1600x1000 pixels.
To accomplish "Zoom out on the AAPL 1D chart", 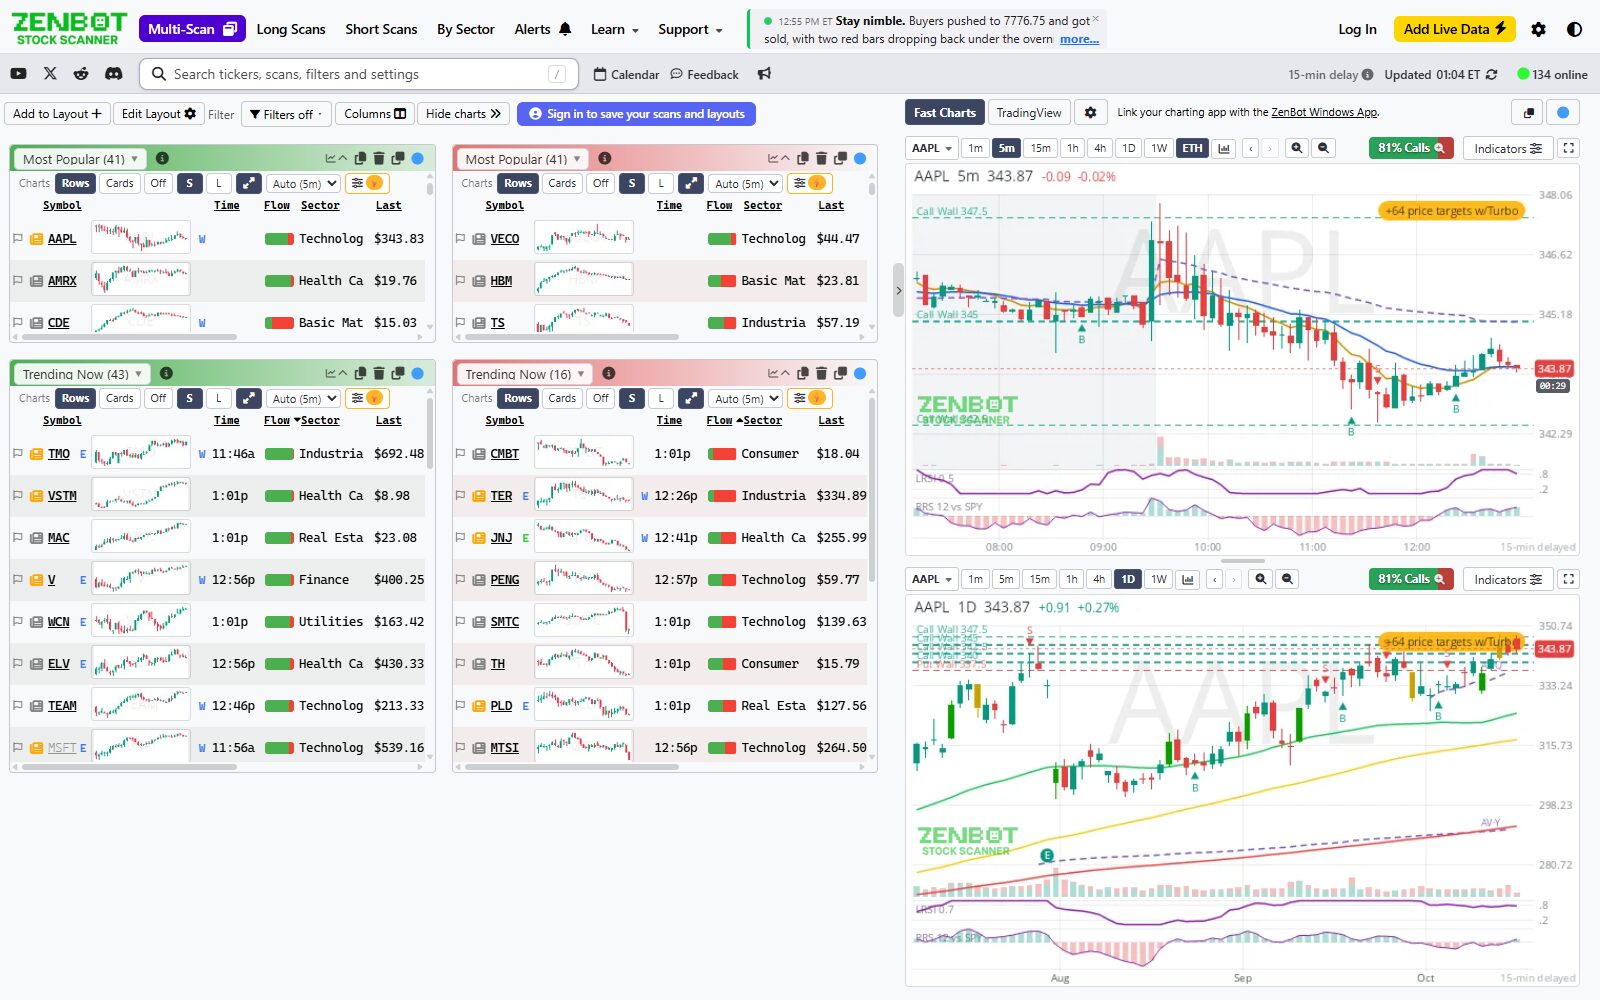I will (1288, 579).
